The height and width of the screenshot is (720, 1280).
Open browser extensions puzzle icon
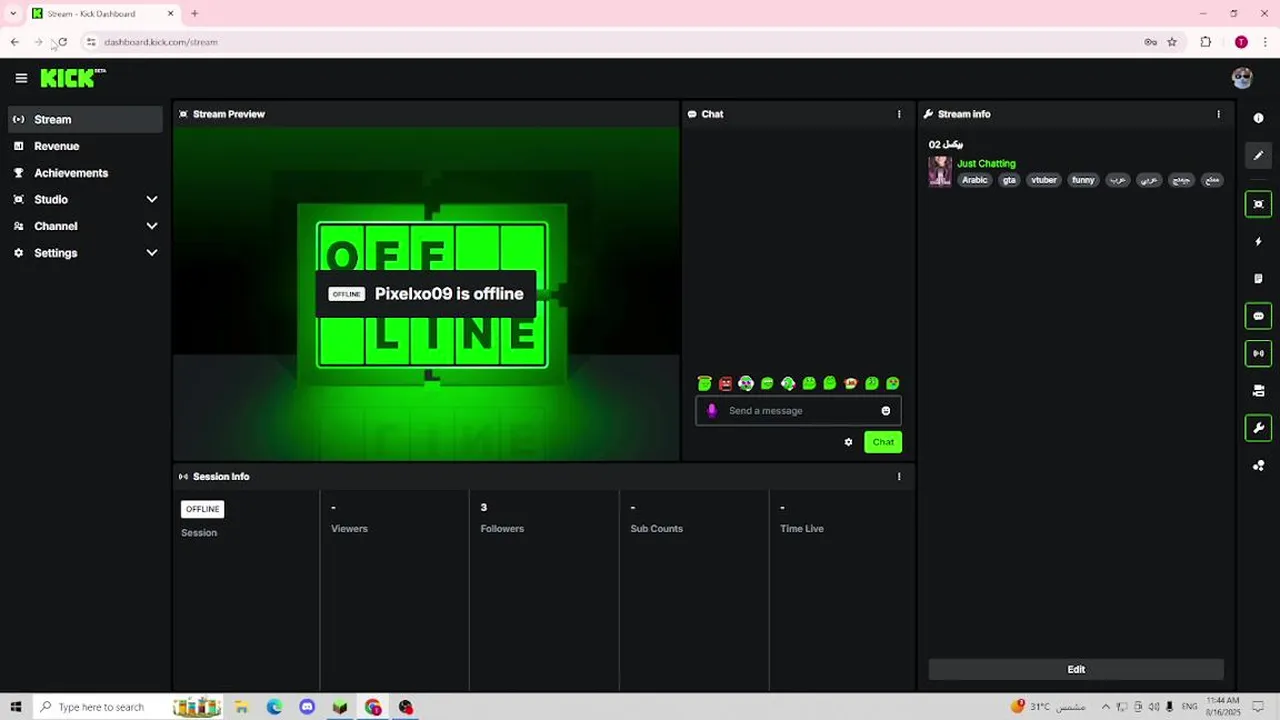(1206, 42)
